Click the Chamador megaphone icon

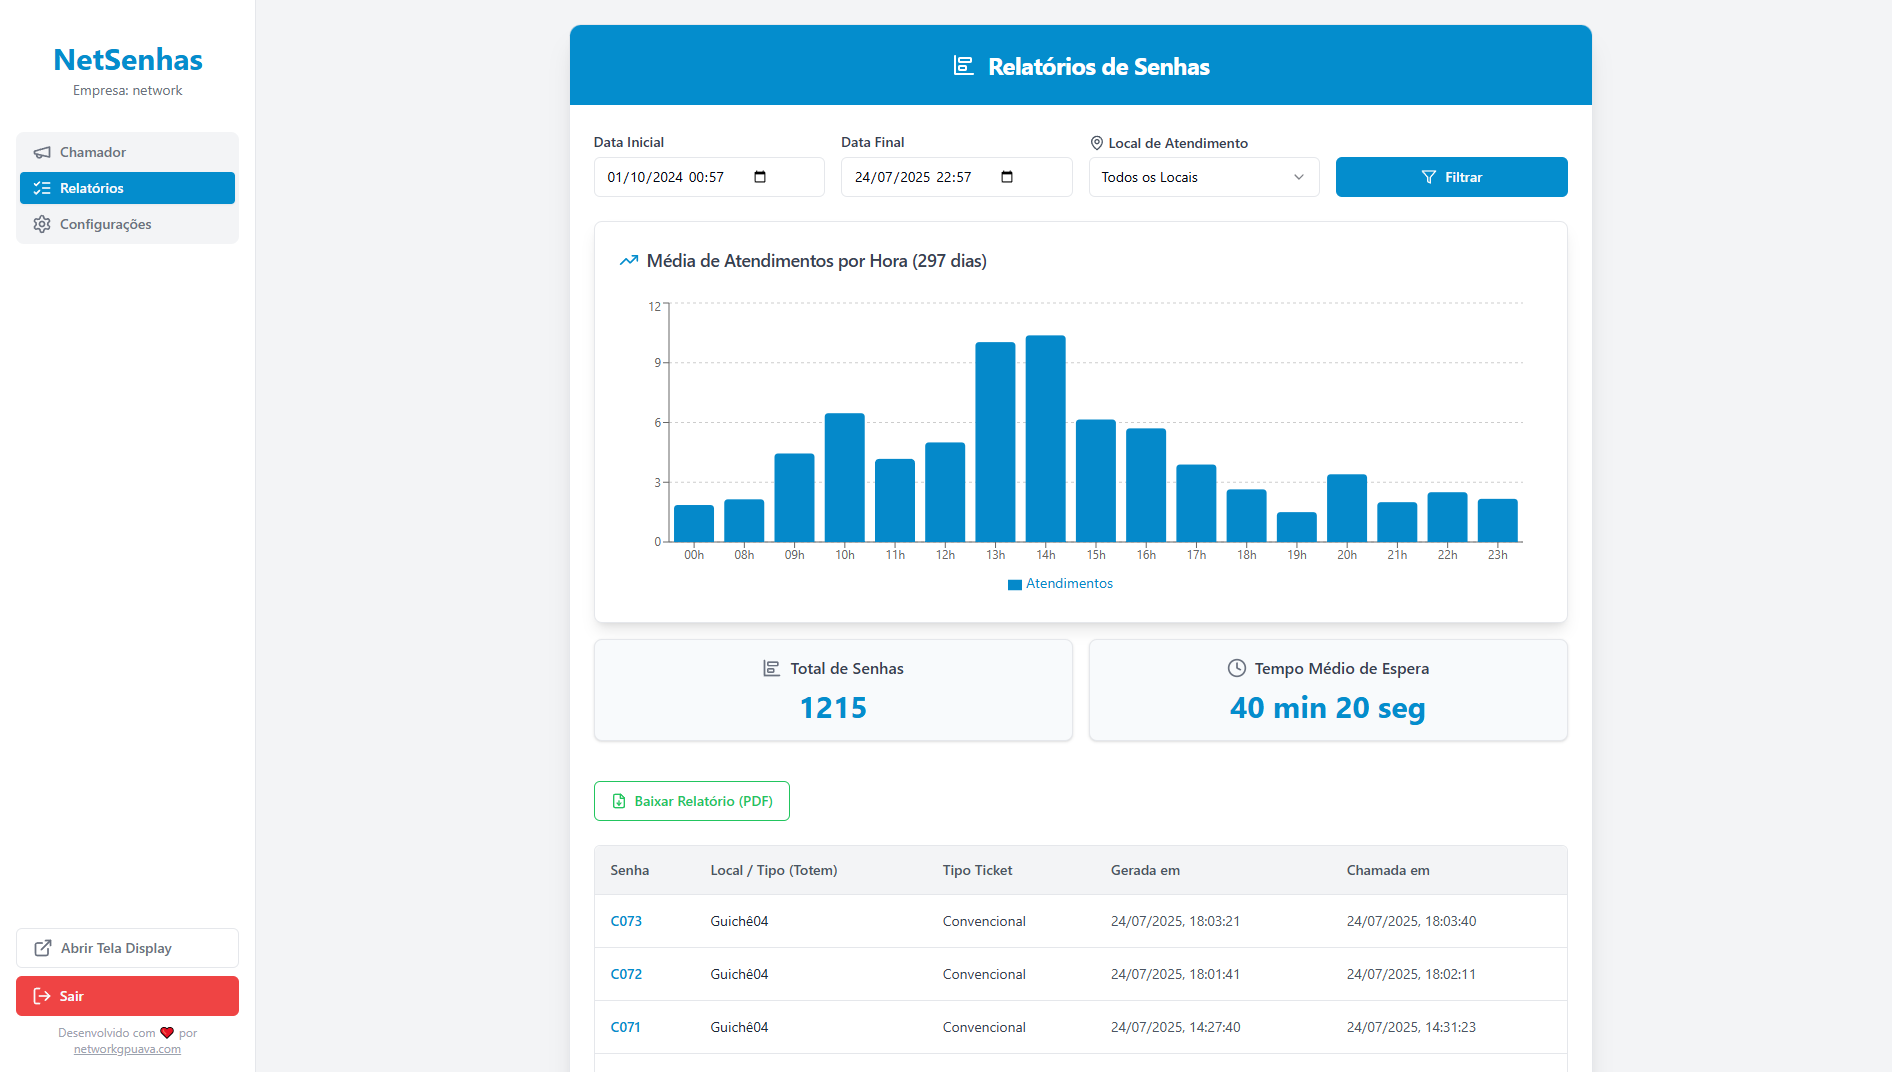pyautogui.click(x=42, y=152)
